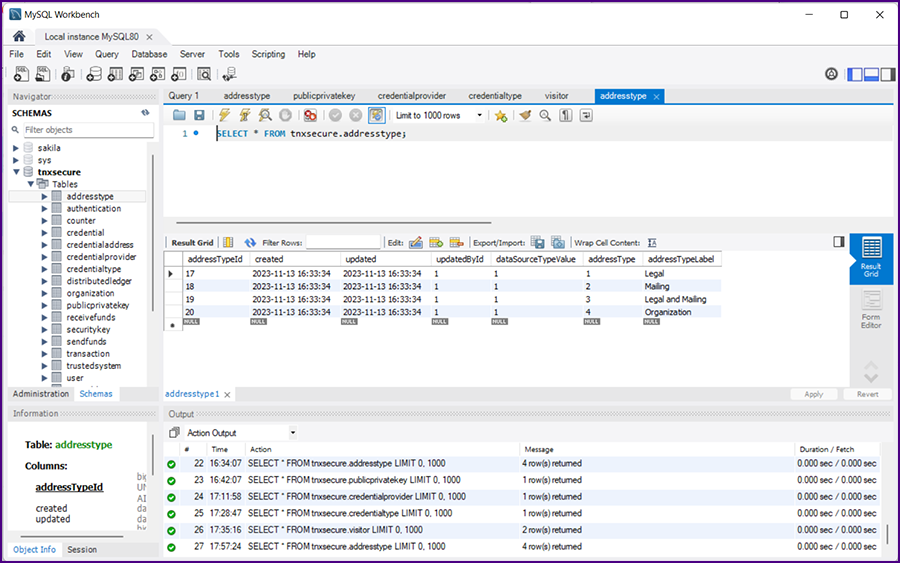Expand the sys schema
Viewport: 900px width, 563px height.
click(16, 160)
